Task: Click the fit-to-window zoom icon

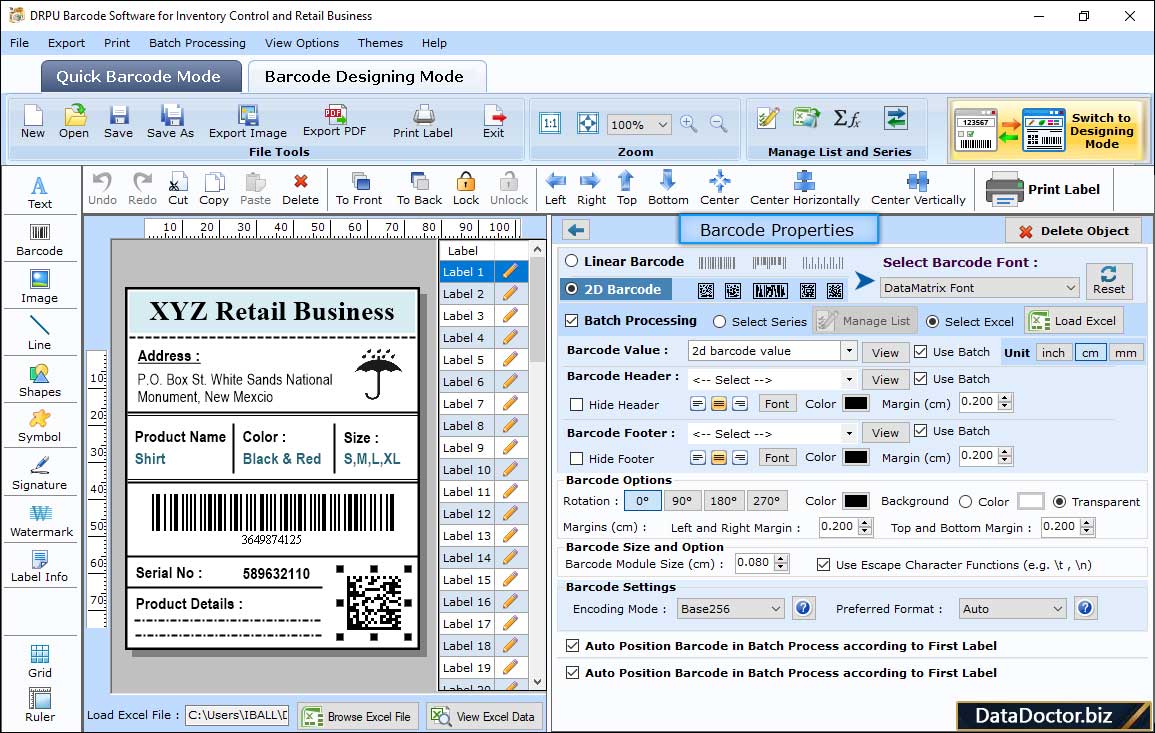Action: (588, 123)
